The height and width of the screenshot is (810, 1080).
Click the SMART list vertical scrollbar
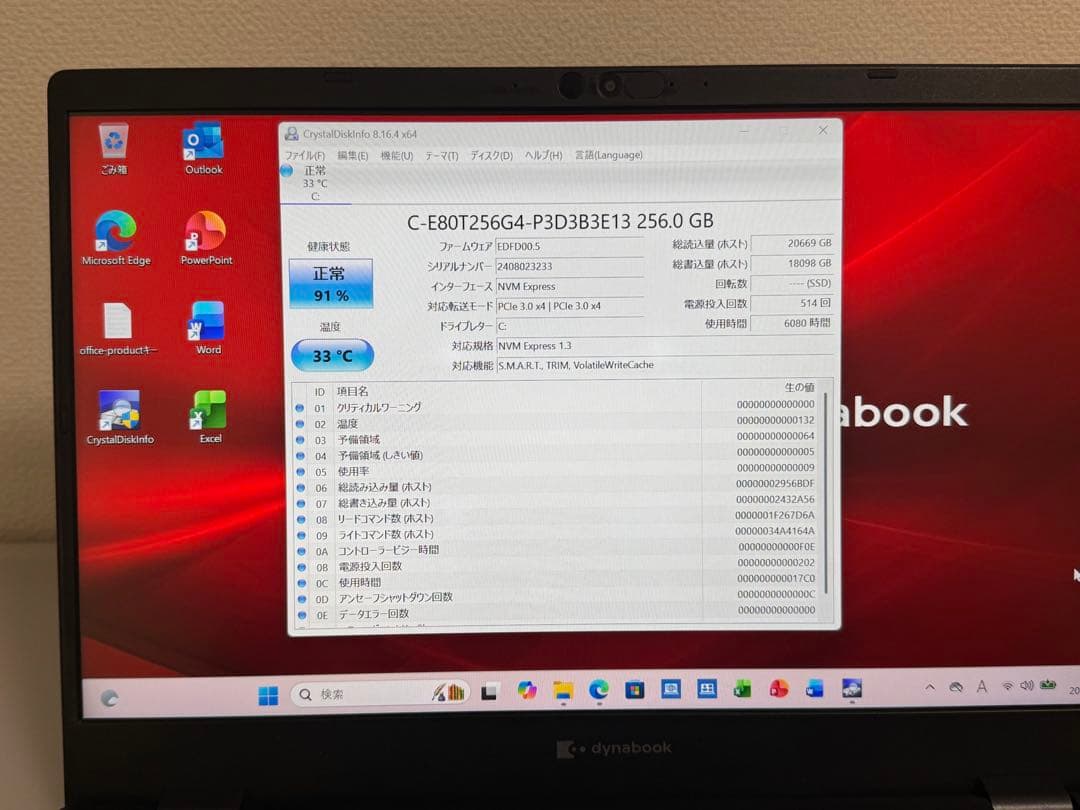point(825,492)
